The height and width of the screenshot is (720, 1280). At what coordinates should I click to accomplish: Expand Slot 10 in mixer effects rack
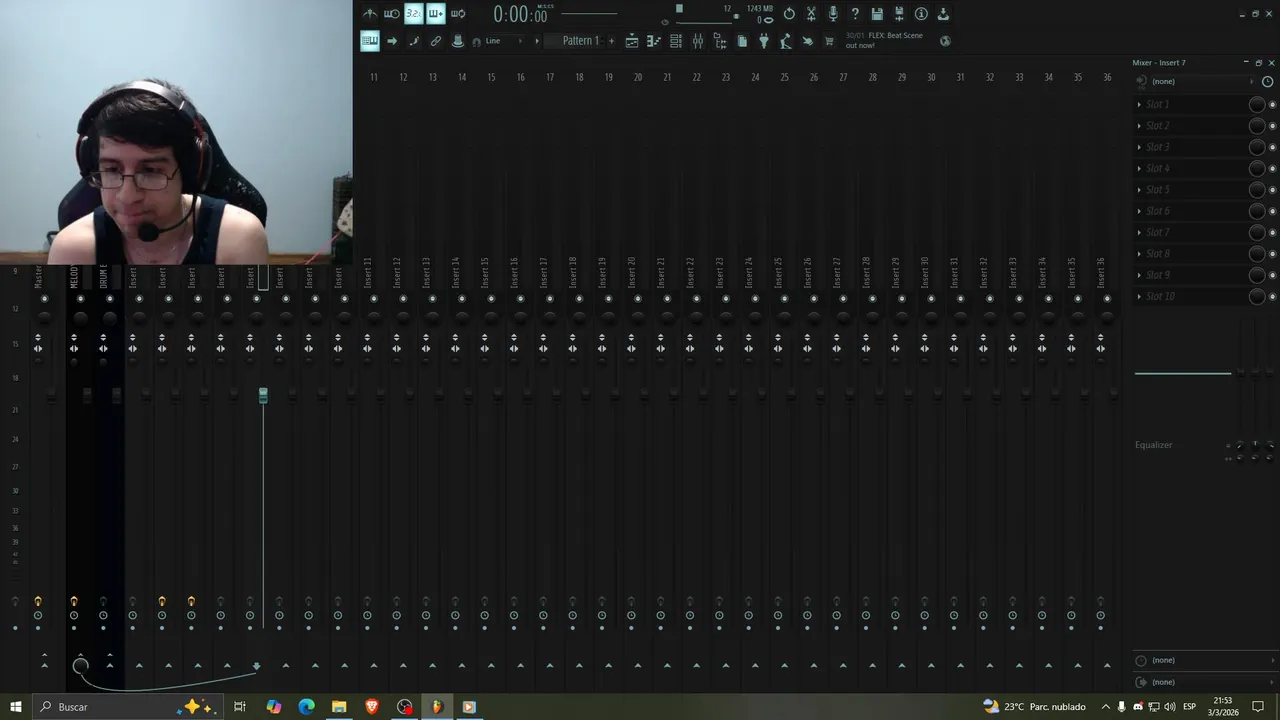pos(1139,297)
